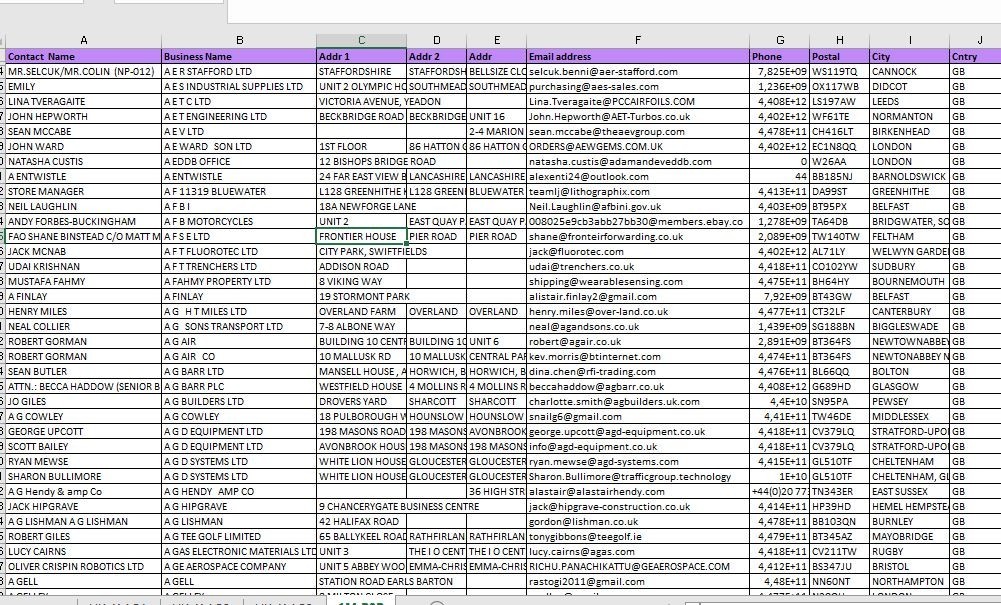The image size is (1001, 605).
Task: Select the email 'tonygibbons@teegolf.ie'
Action: (638, 536)
